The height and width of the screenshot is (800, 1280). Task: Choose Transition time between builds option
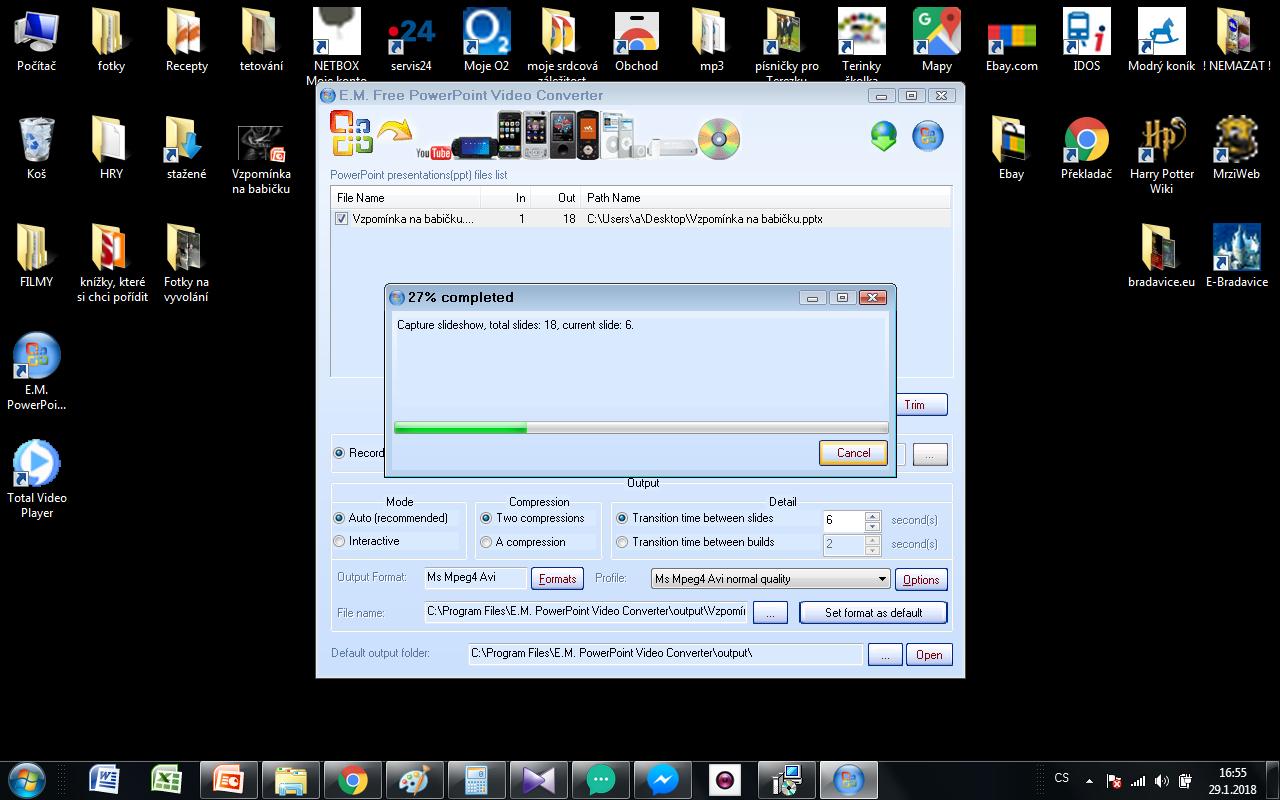pyautogui.click(x=622, y=542)
